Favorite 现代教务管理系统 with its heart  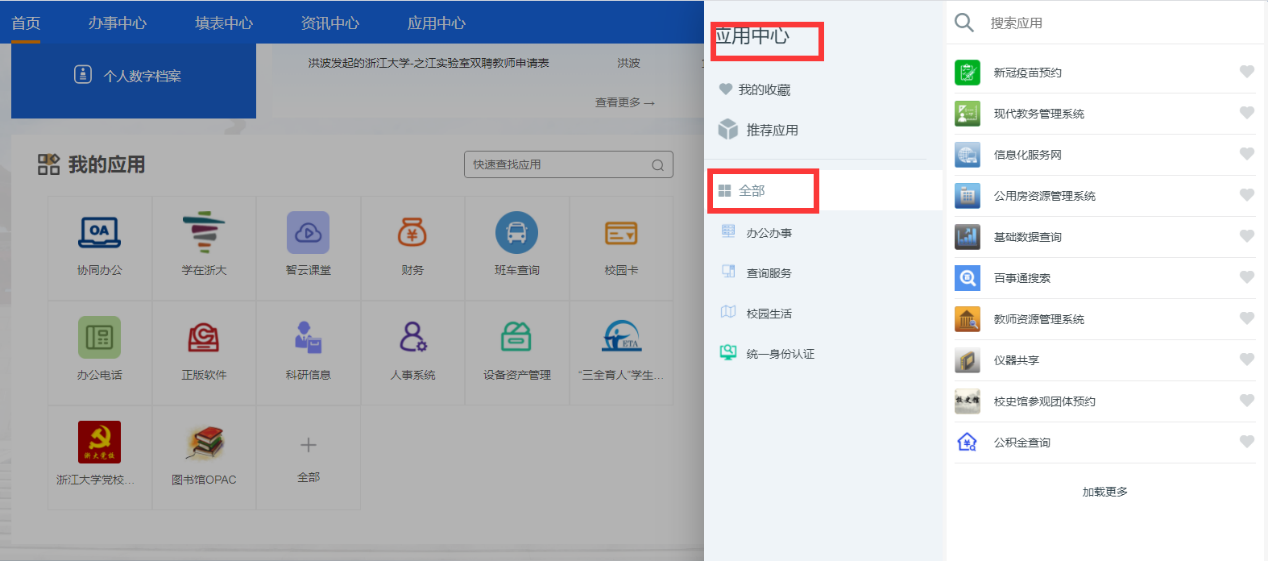pos(1246,112)
